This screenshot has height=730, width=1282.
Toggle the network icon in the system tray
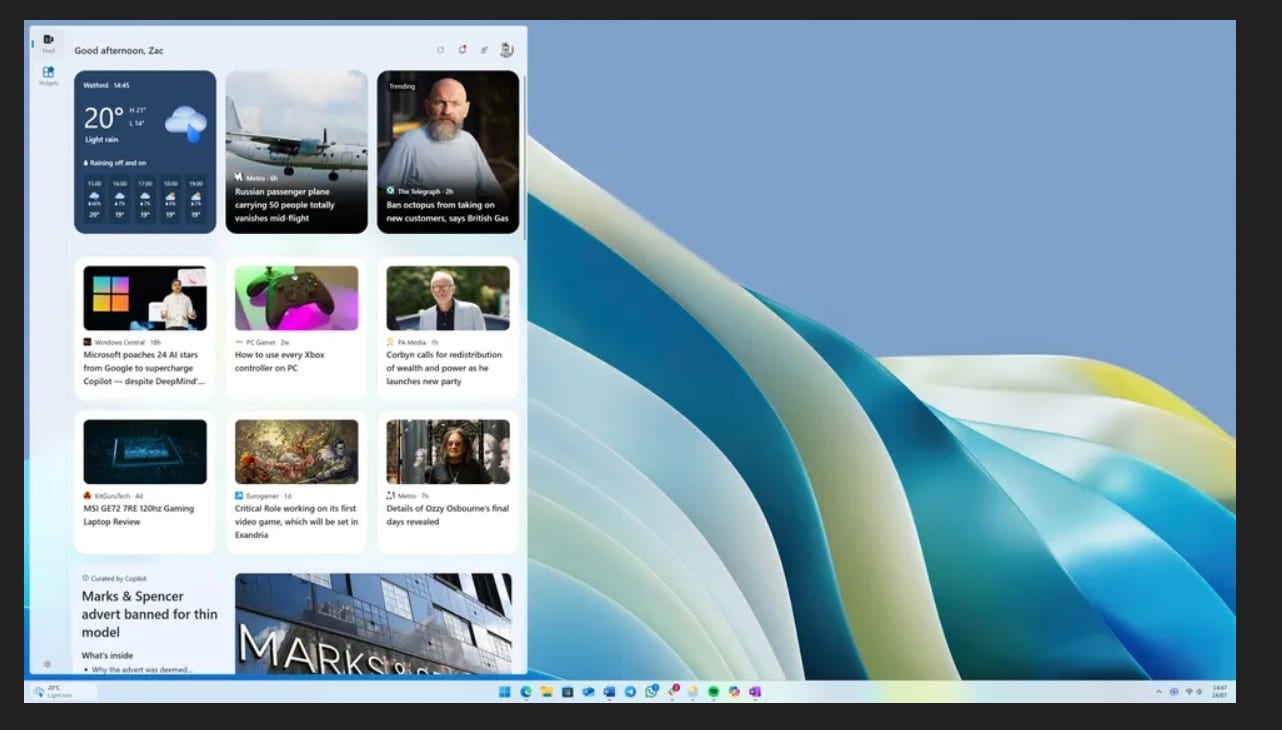point(1188,691)
